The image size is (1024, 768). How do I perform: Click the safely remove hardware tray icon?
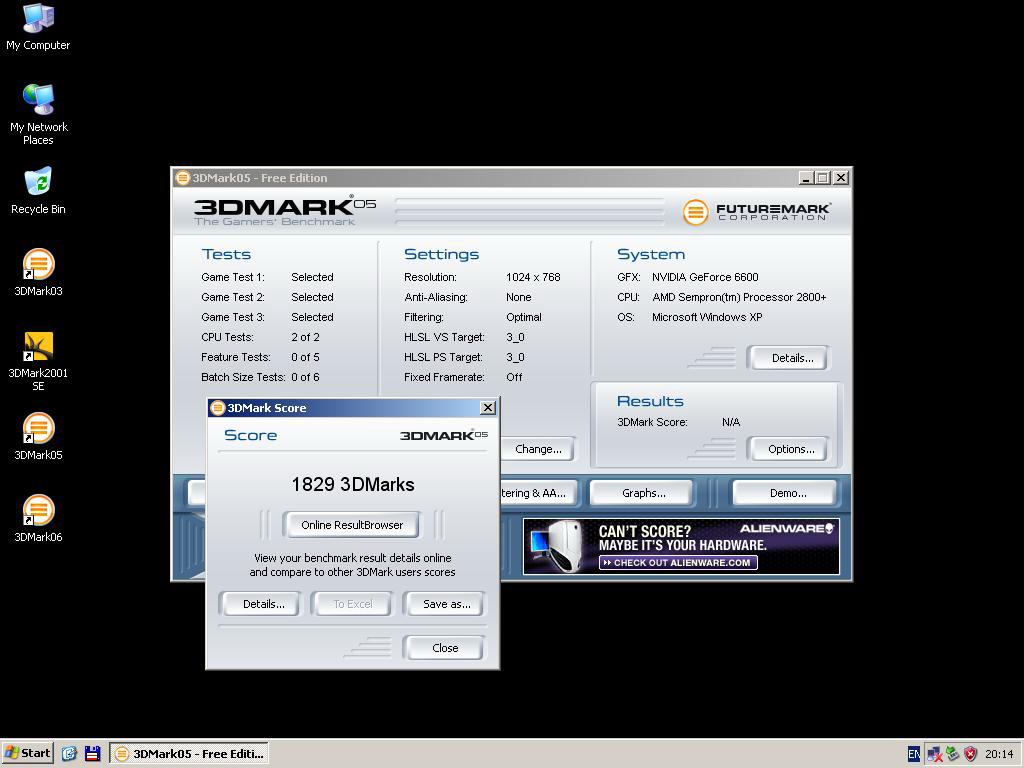click(953, 754)
